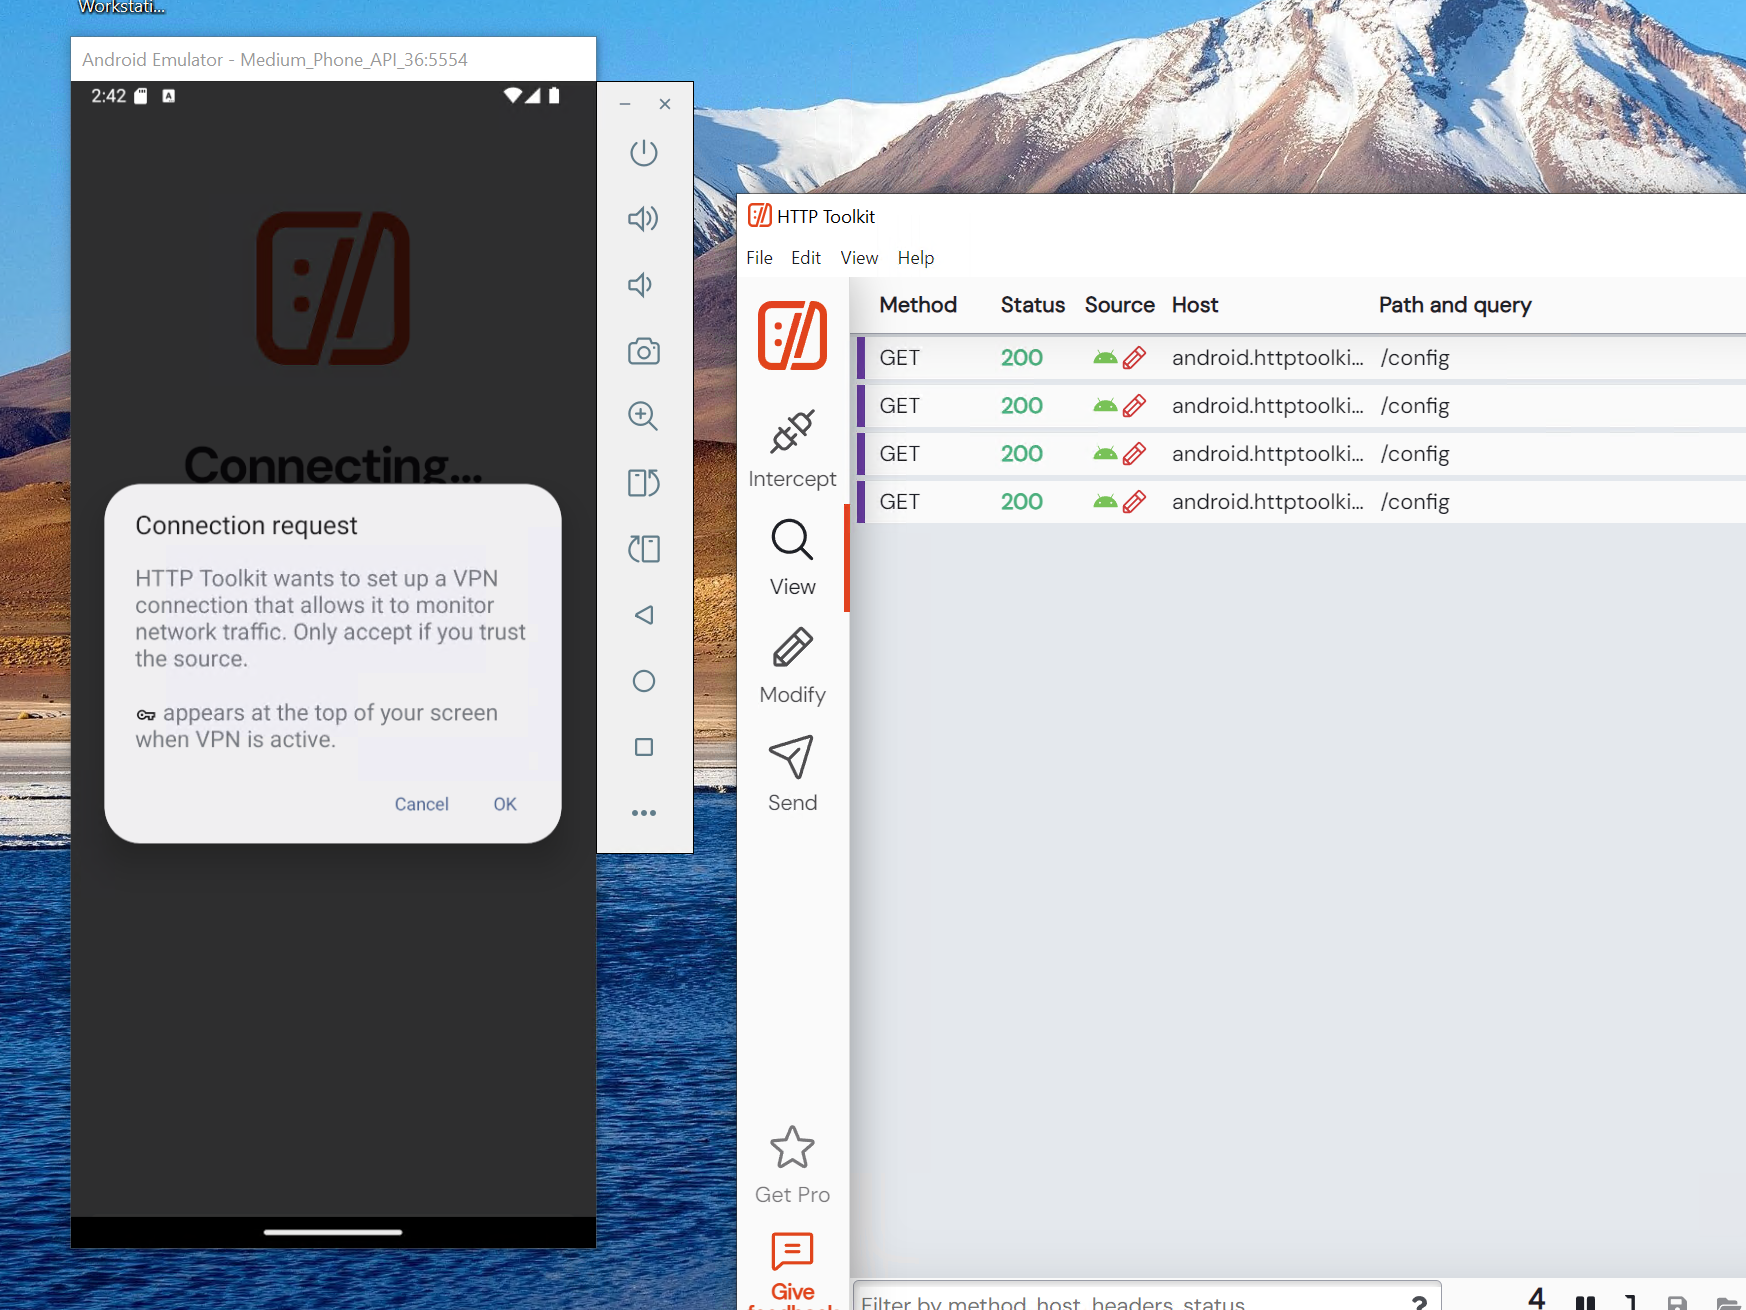
Task: Click Android source icon in fourth GET row
Action: [1105, 502]
